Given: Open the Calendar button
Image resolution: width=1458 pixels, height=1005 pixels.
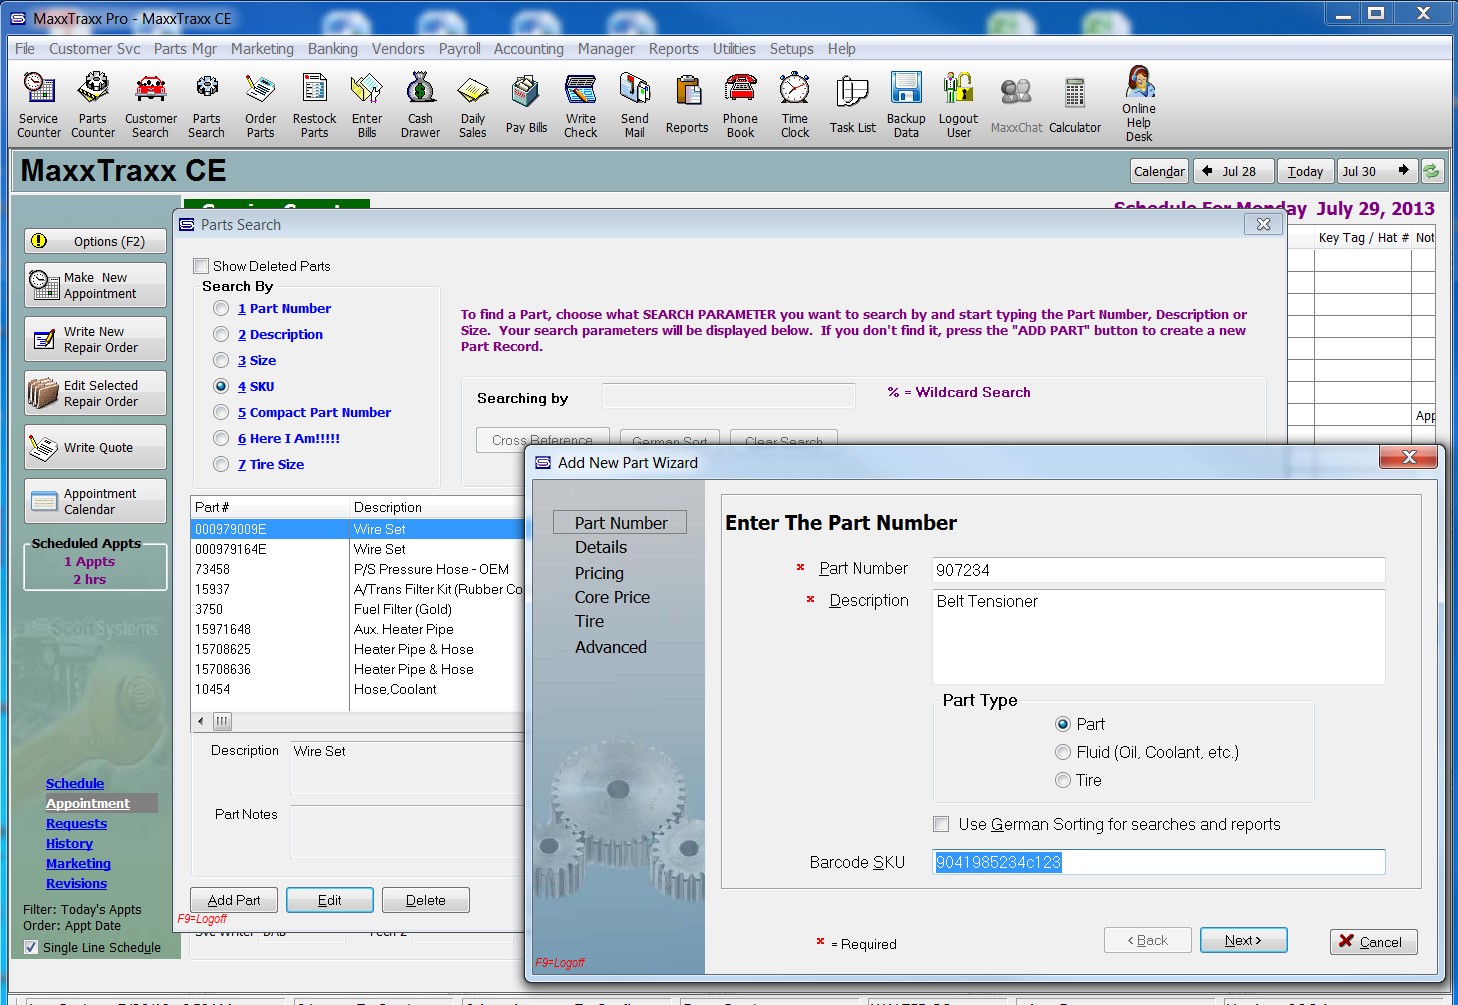Looking at the screenshot, I should 1159,171.
